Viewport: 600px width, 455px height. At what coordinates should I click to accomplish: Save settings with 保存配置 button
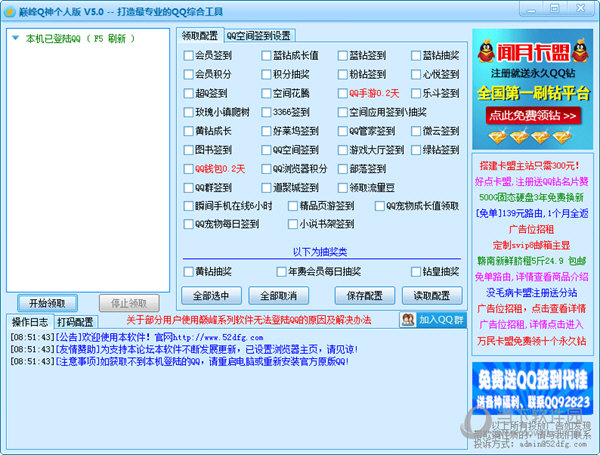(365, 295)
